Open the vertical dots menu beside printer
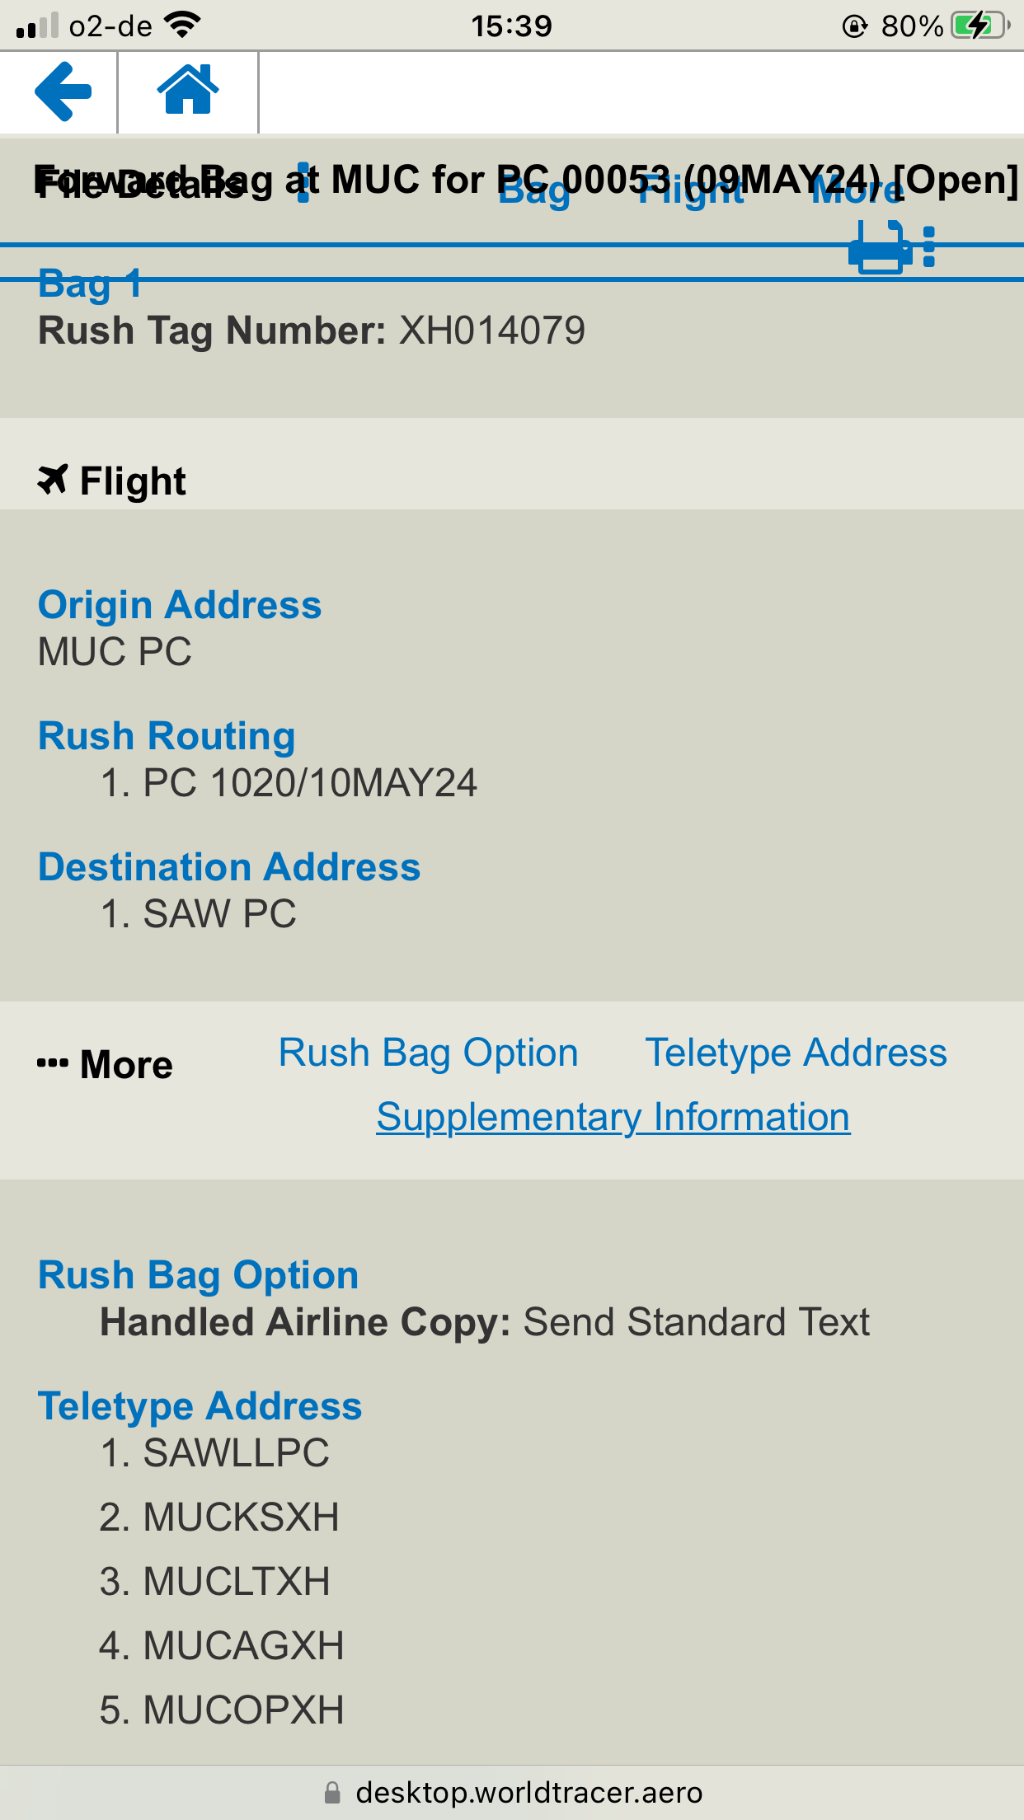 [929, 247]
